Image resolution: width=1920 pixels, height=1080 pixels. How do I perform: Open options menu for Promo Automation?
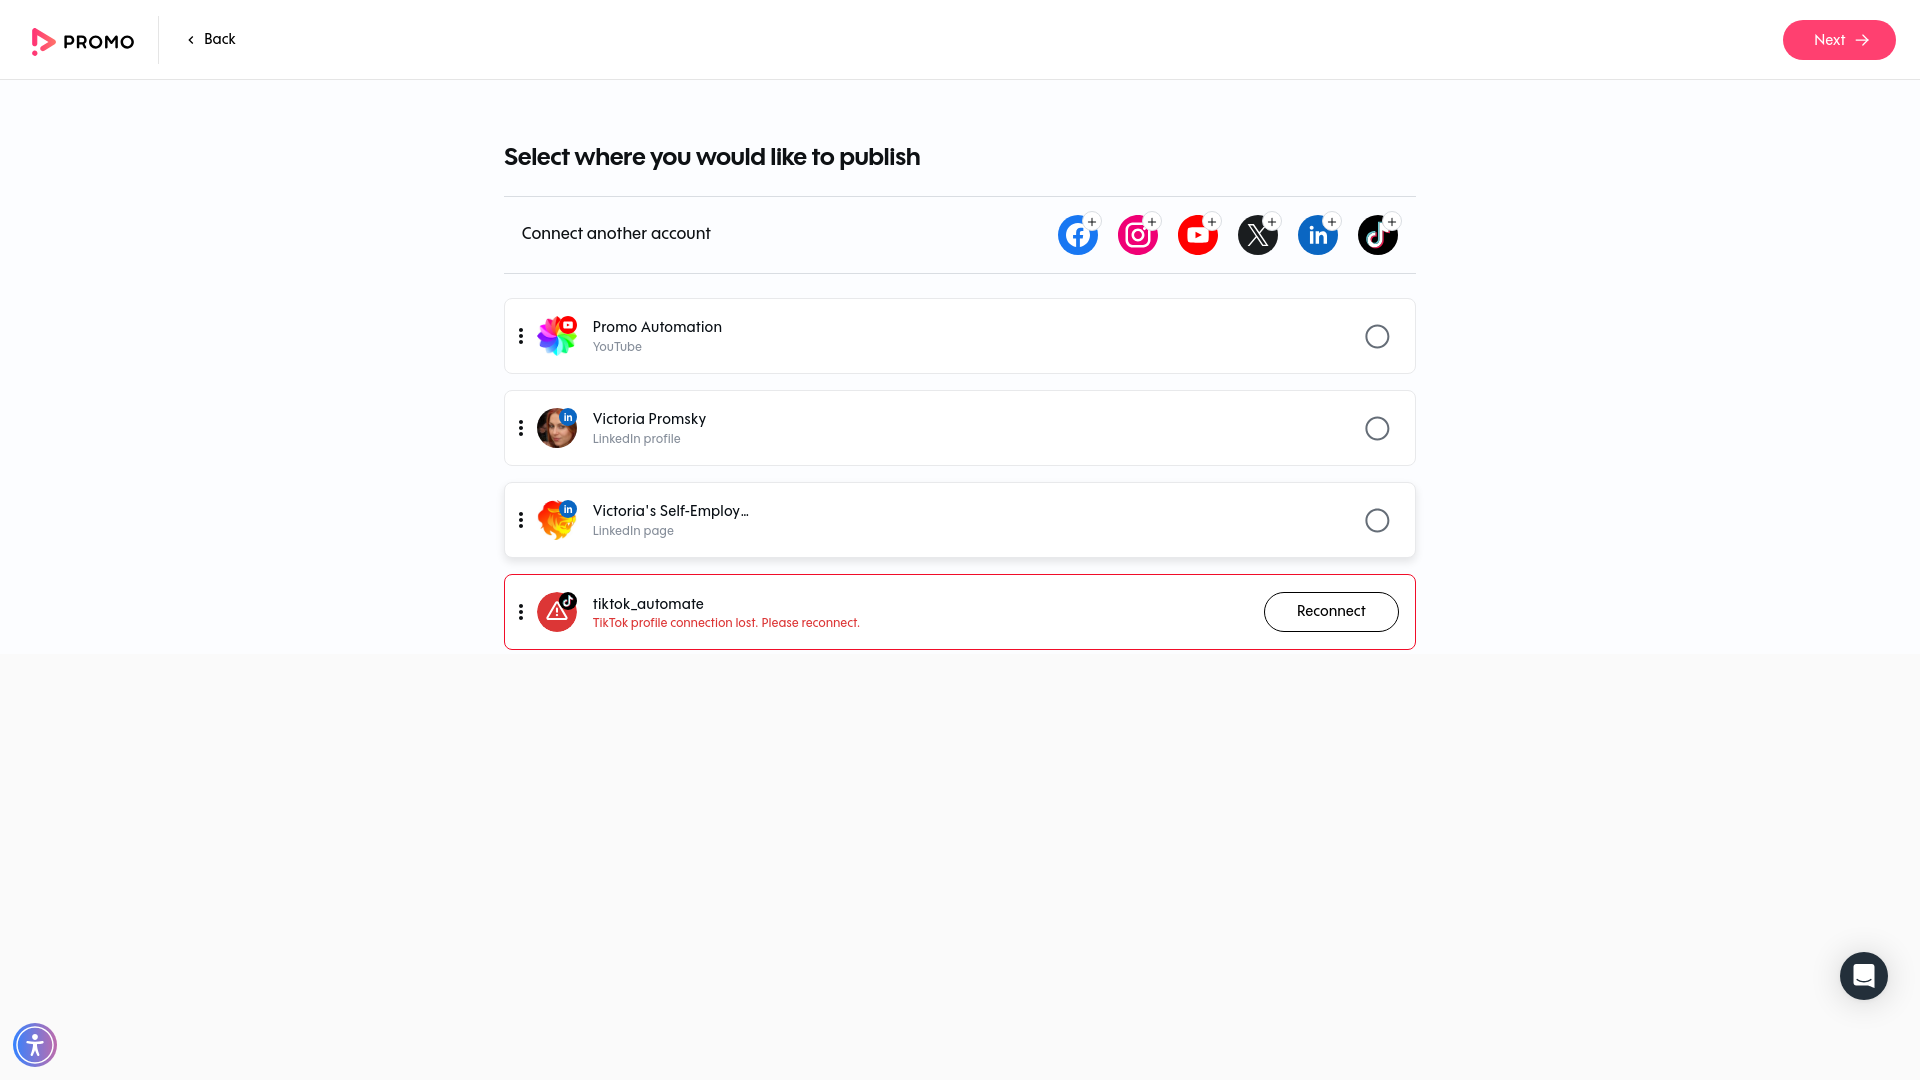point(521,336)
